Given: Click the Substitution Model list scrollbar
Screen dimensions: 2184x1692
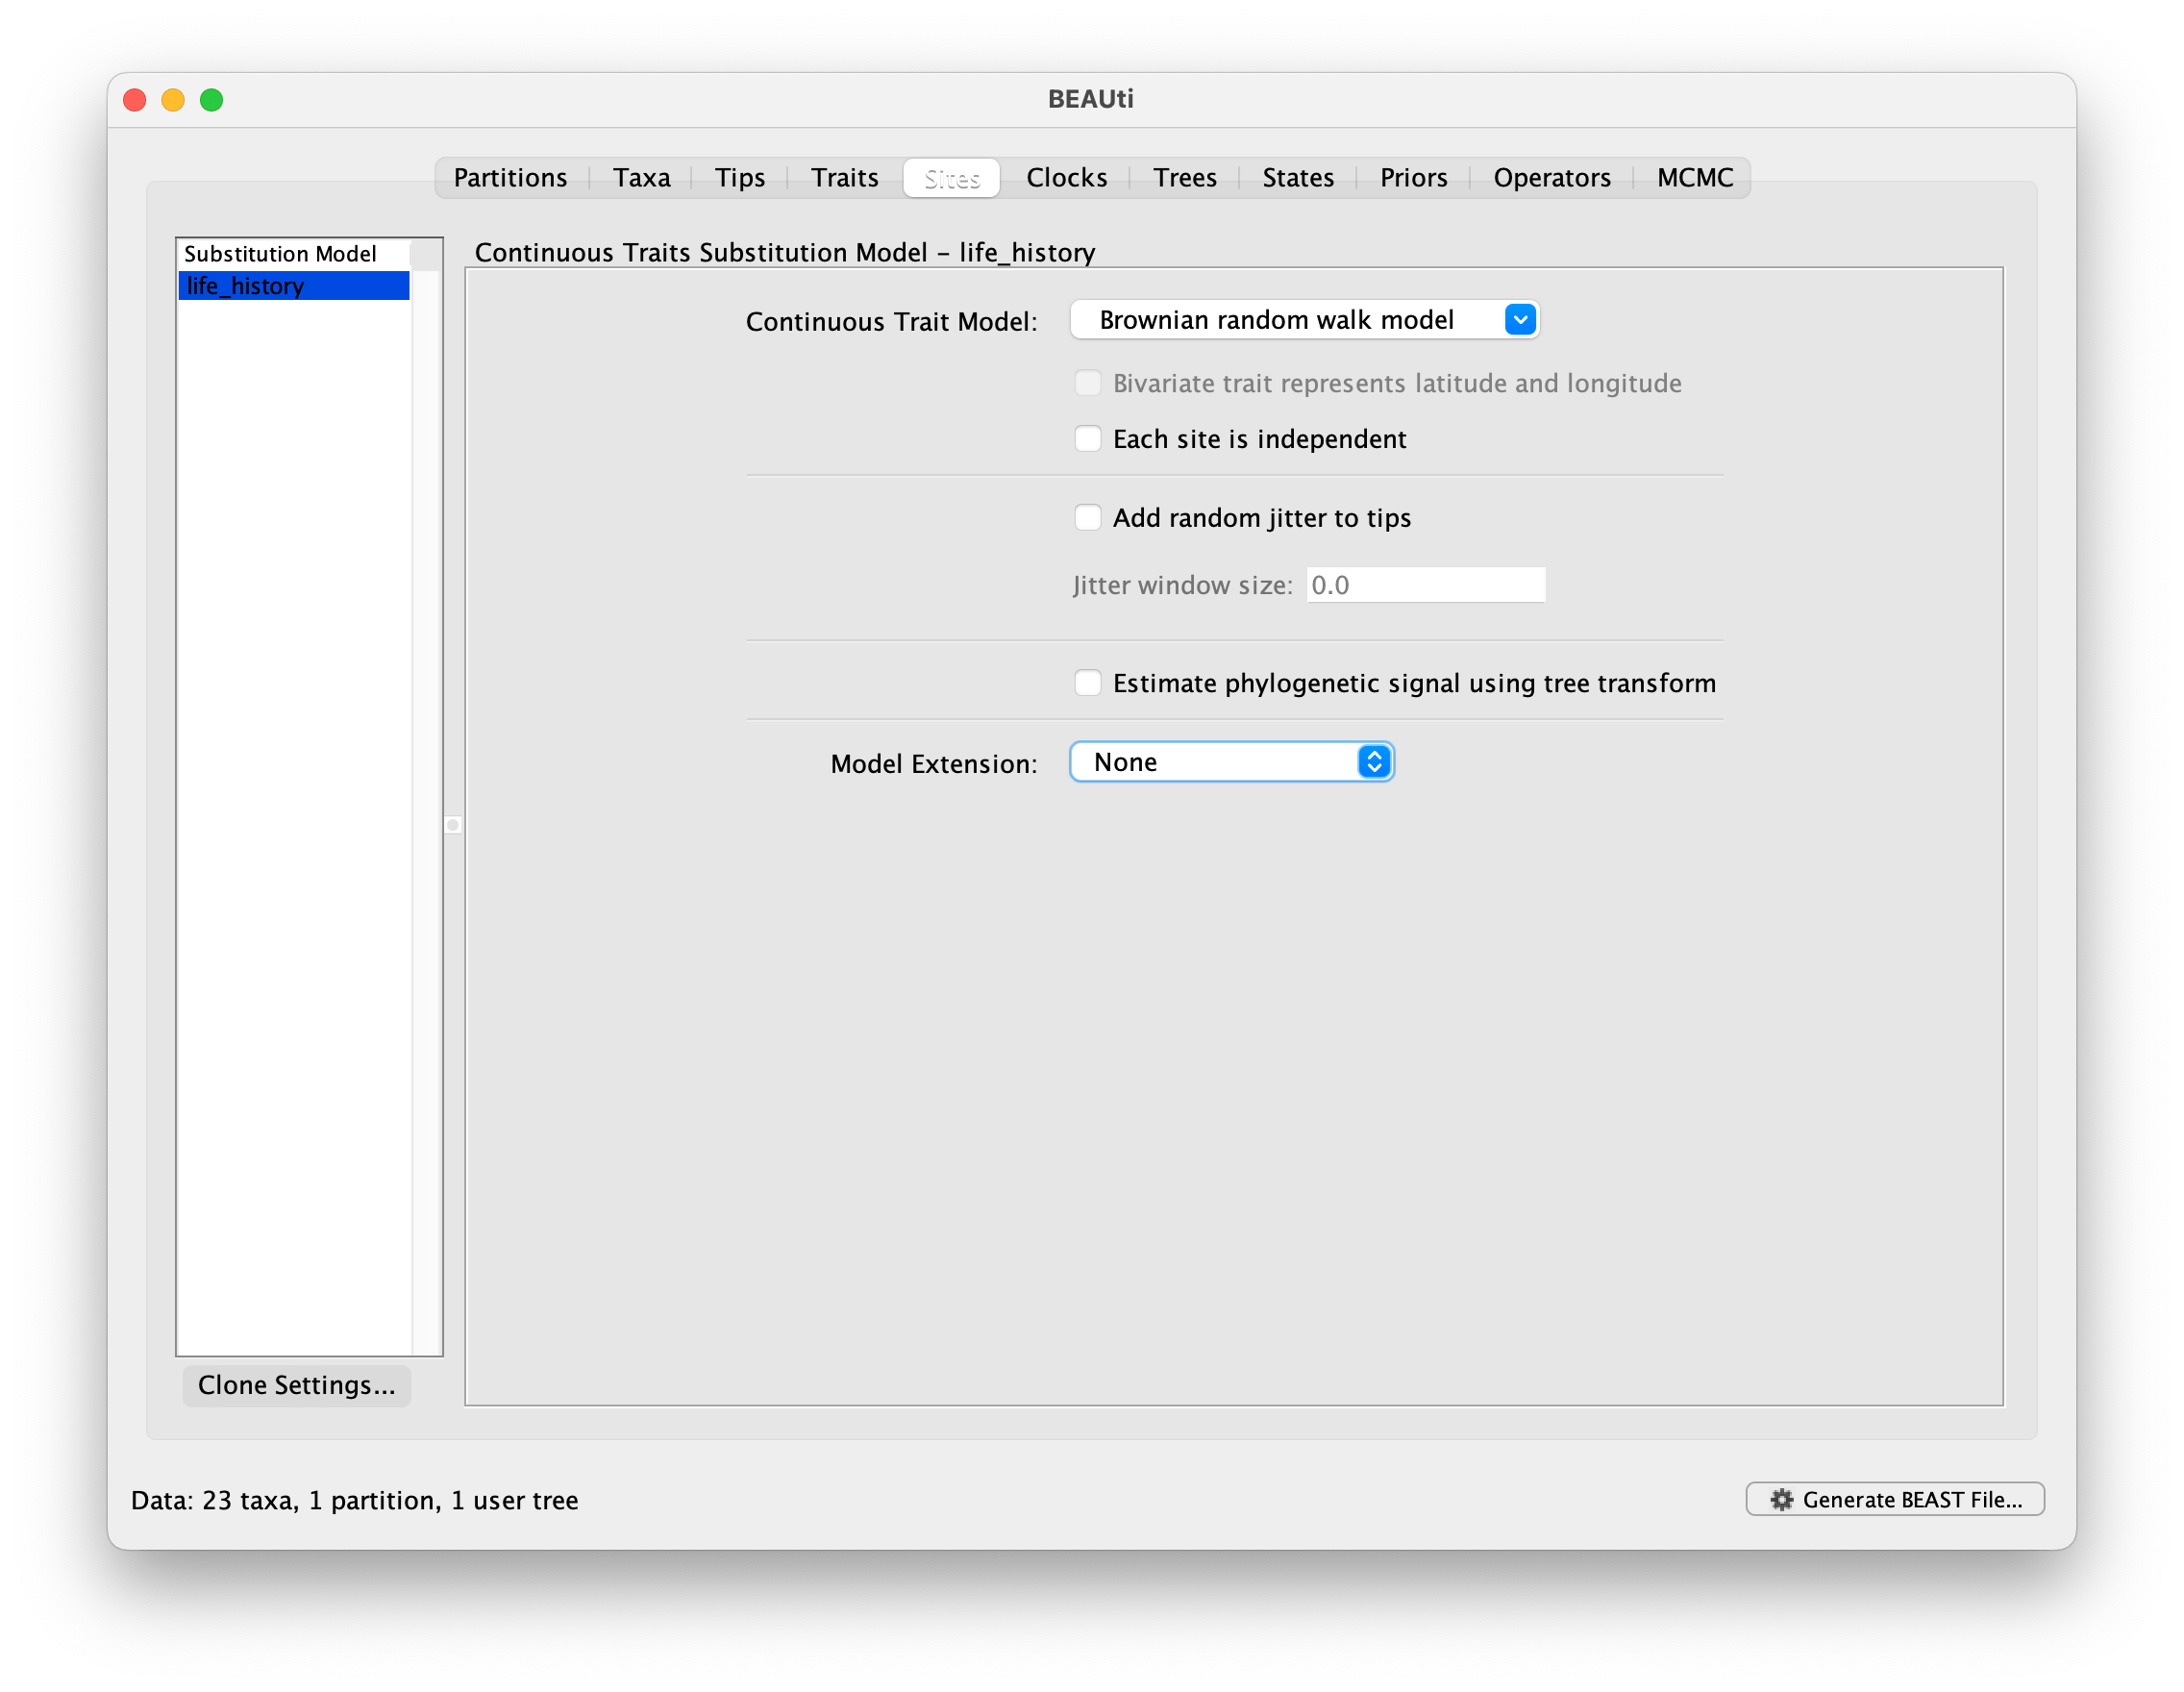Looking at the screenshot, I should [x=427, y=800].
